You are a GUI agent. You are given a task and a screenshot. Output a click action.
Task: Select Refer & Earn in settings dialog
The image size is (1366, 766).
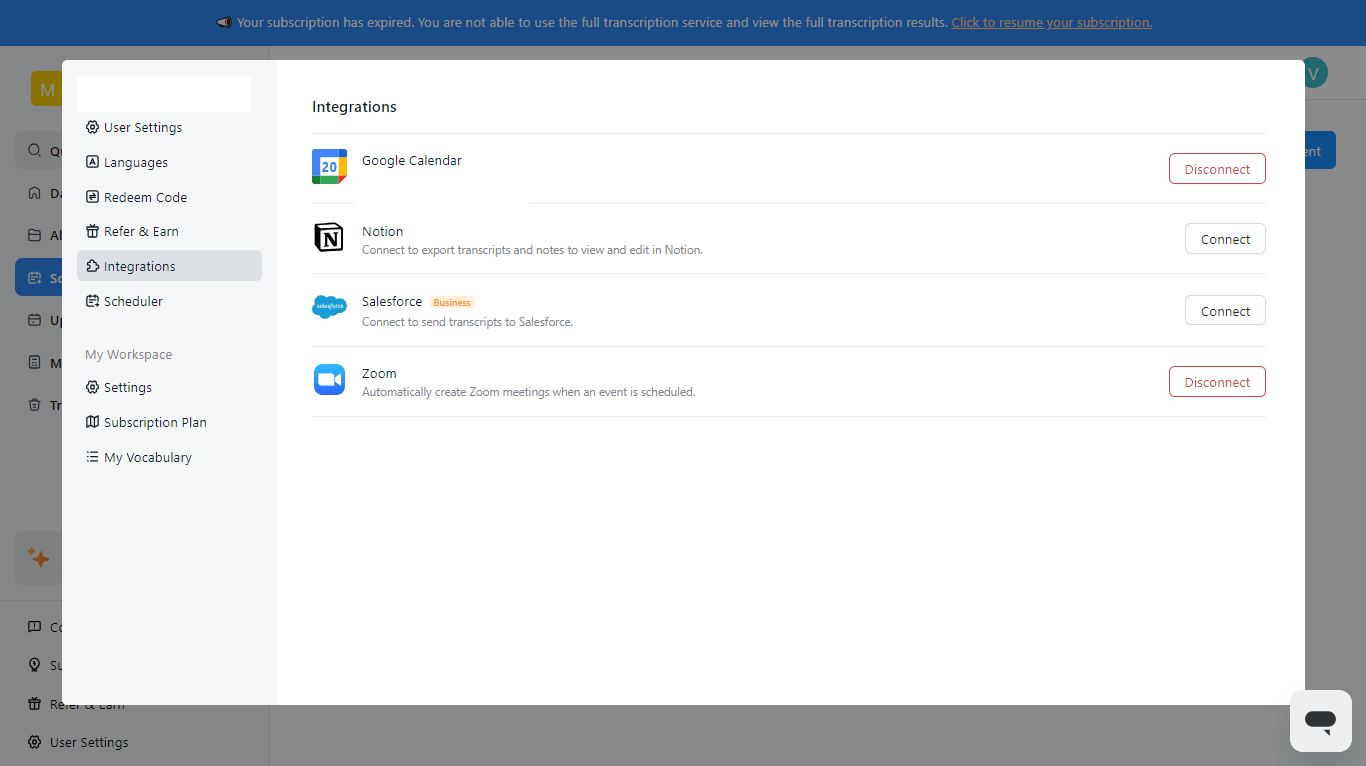[169, 231]
